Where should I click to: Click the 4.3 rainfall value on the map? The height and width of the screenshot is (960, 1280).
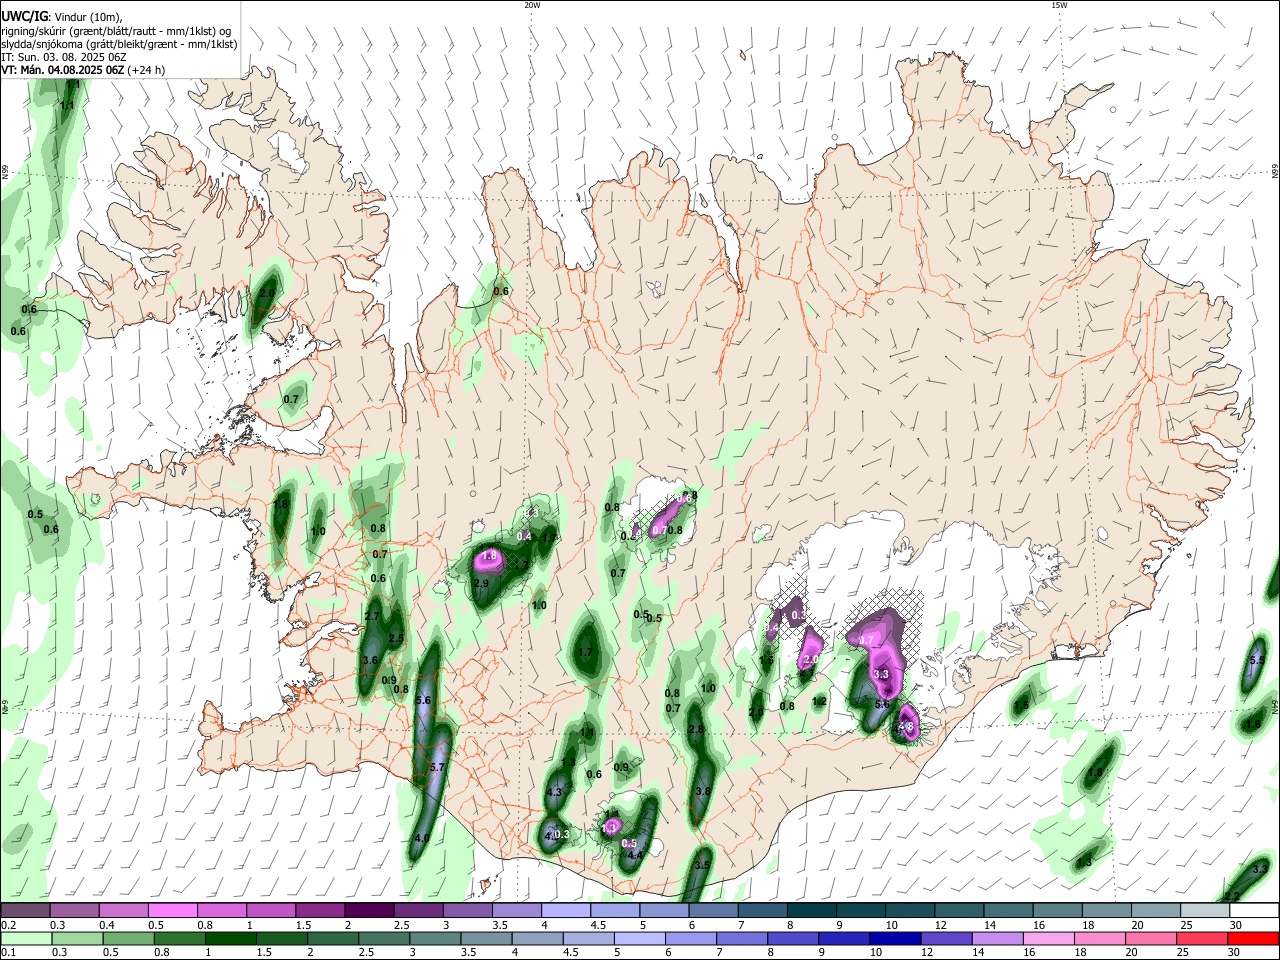pyautogui.click(x=555, y=792)
